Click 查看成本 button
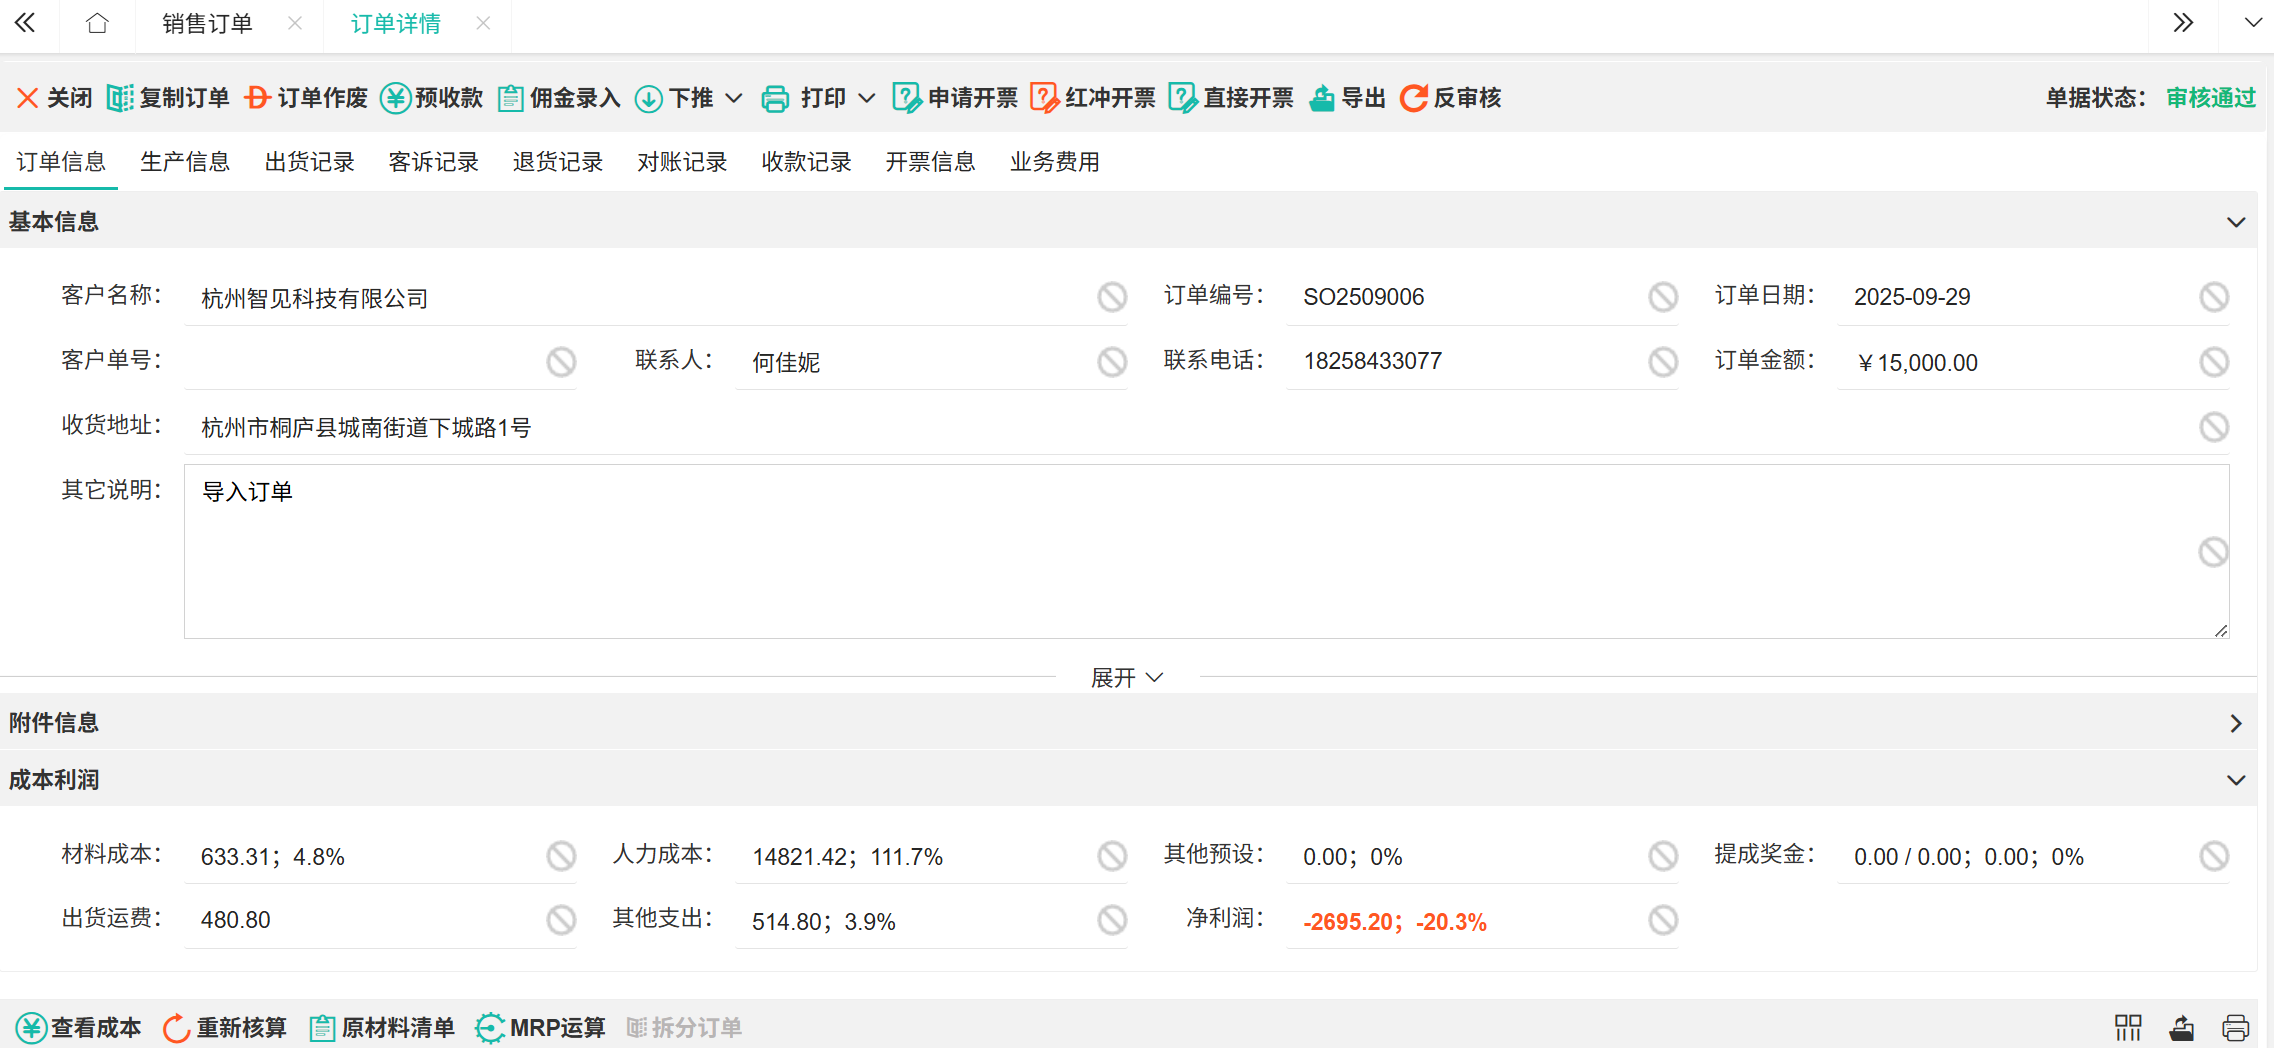 click(79, 1027)
